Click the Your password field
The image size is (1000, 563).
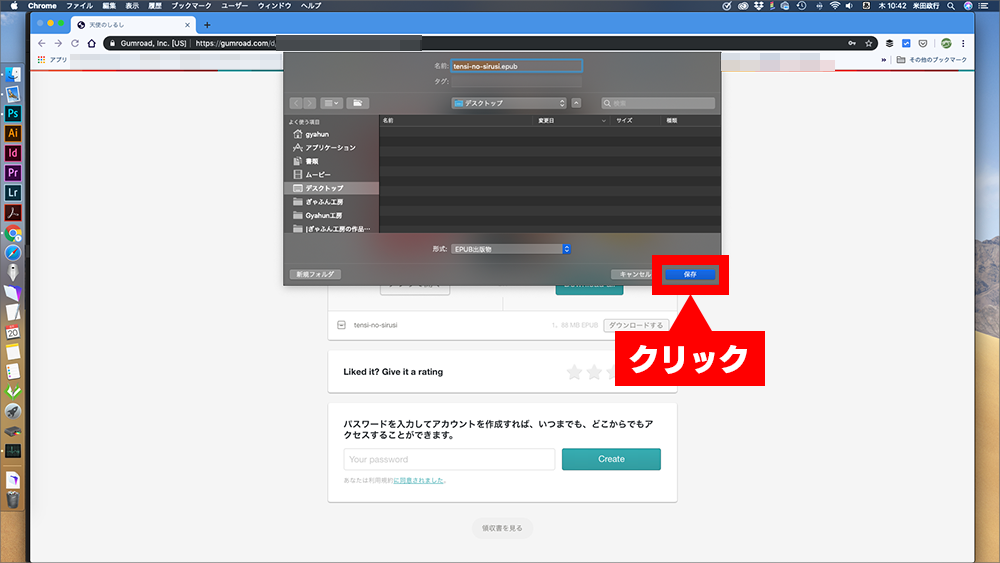(x=449, y=459)
